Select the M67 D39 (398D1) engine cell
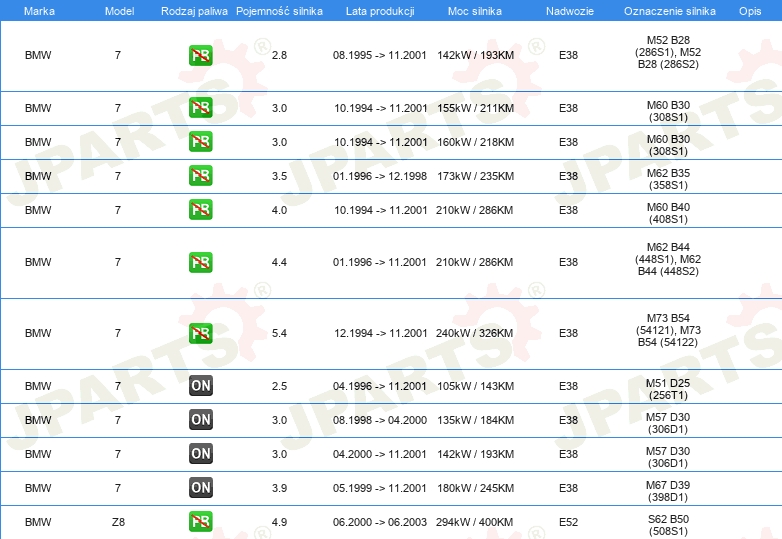782x539 pixels. coord(668,491)
